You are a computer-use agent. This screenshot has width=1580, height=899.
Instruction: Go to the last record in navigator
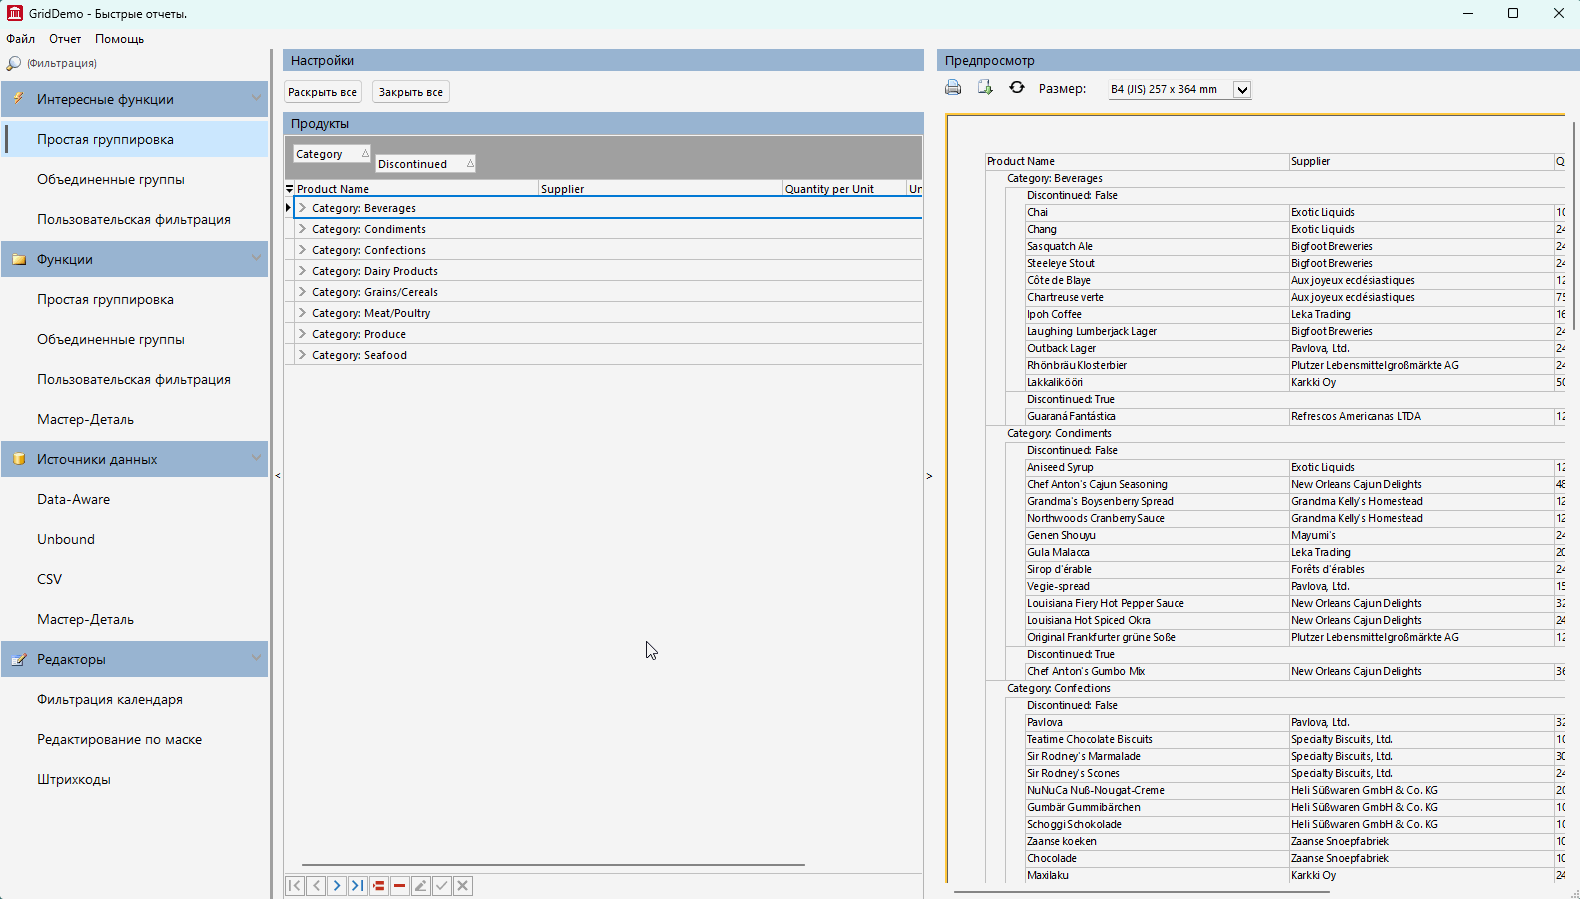click(x=358, y=886)
